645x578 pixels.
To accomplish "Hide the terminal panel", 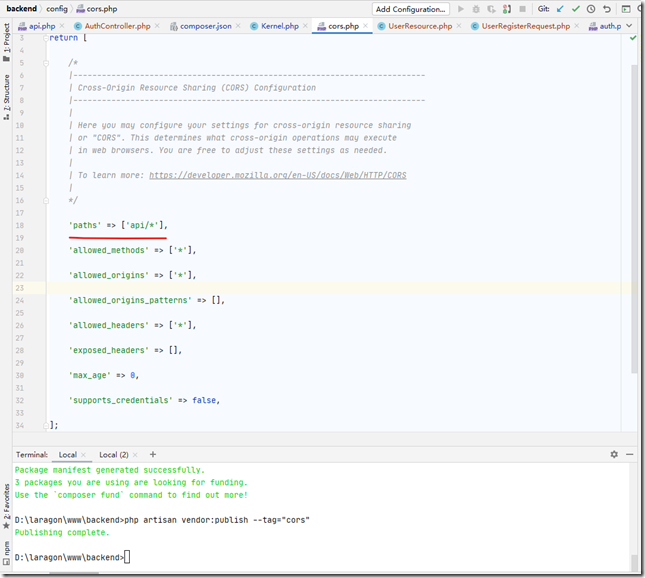I will (630, 454).
